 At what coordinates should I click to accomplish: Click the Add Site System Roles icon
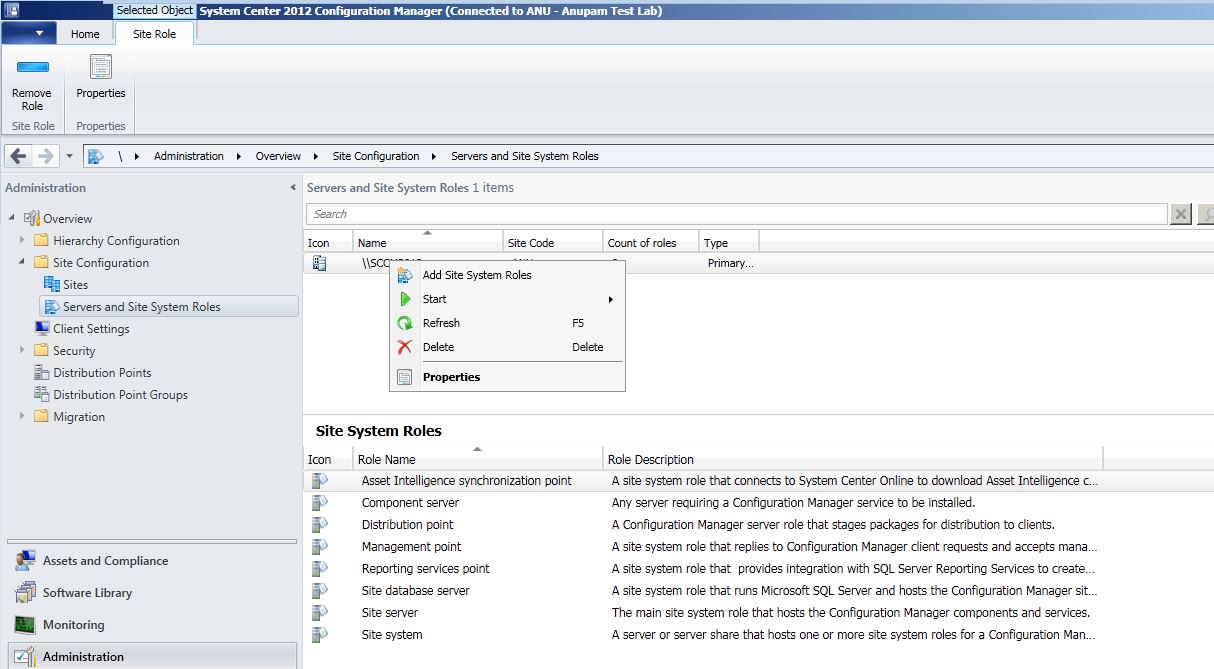[406, 275]
